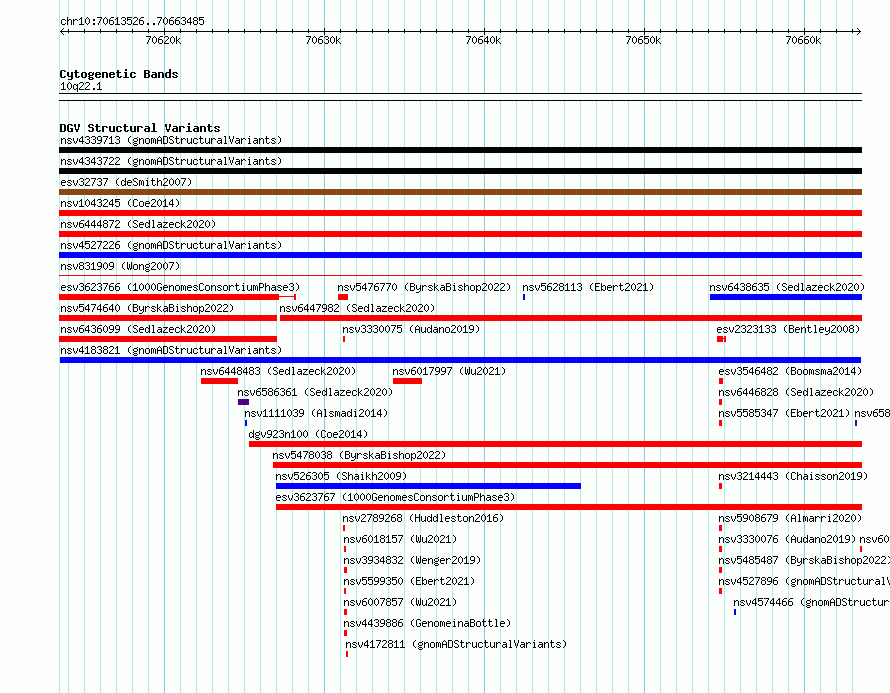Click the red bar under nsv6448483
890x693 pixels.
tap(219, 381)
